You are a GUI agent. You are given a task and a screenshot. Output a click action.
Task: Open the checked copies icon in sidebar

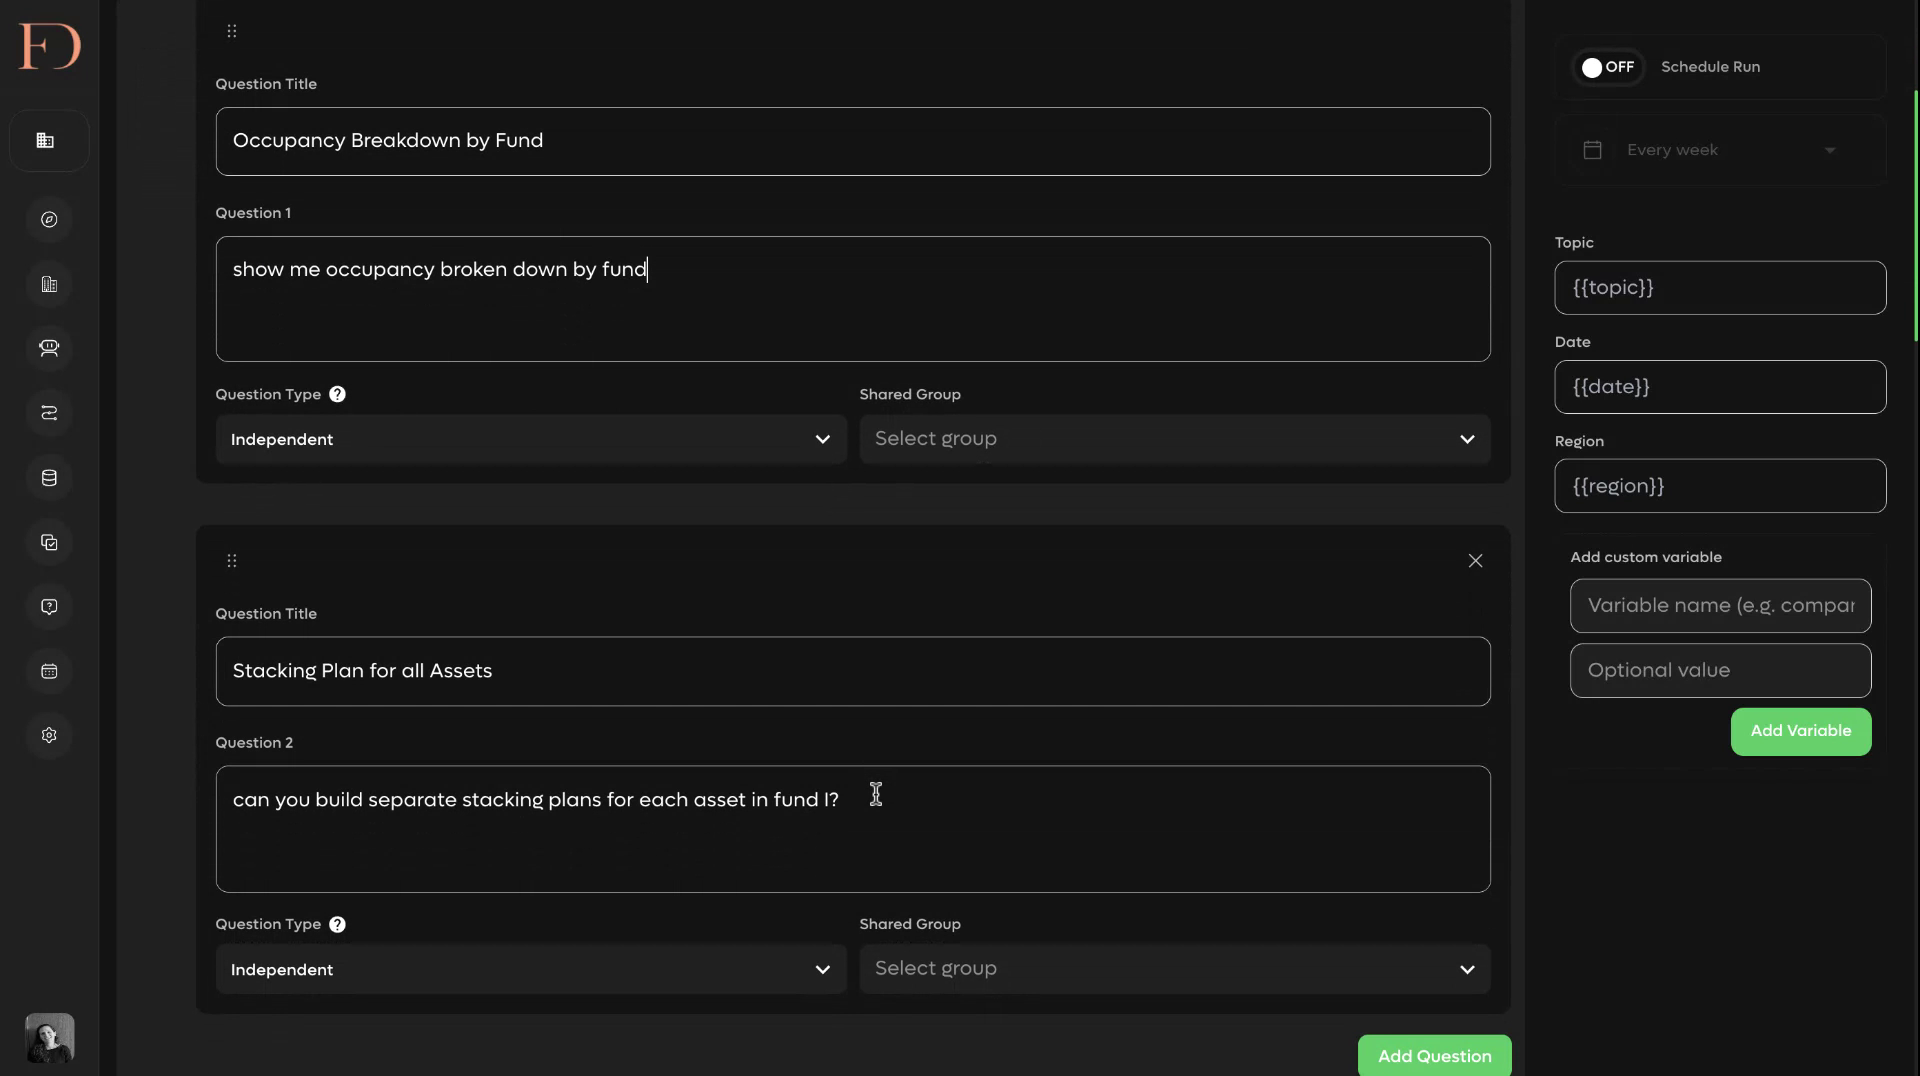pyautogui.click(x=49, y=542)
